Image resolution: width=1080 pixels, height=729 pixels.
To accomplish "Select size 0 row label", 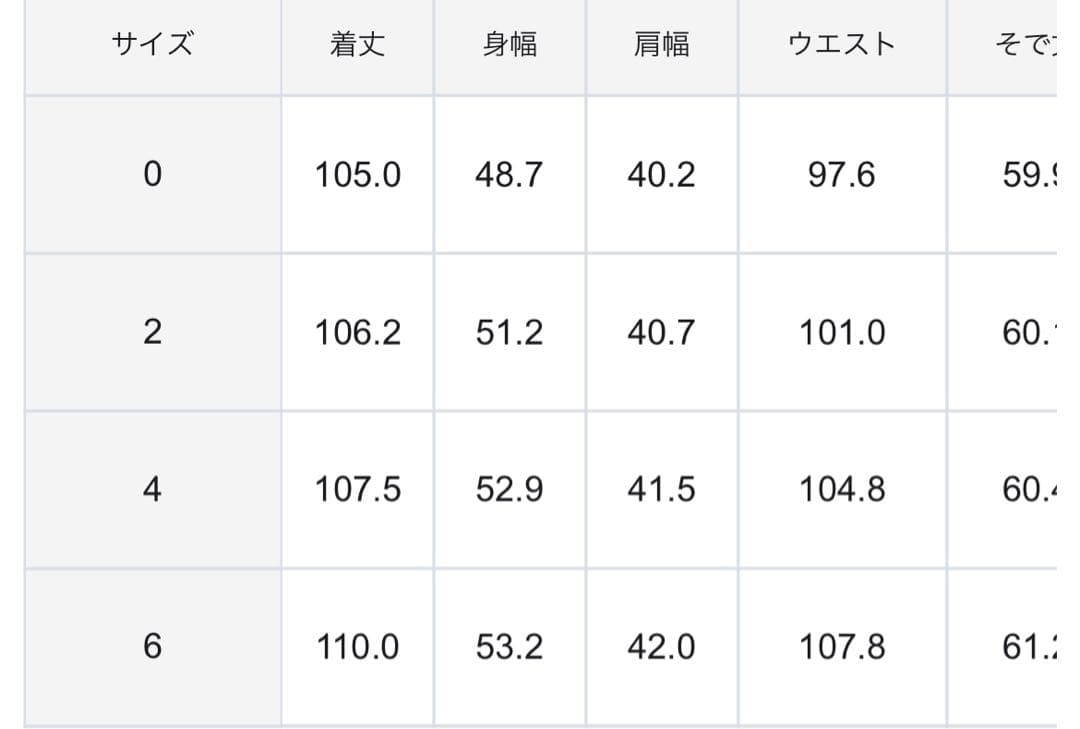I will pyautogui.click(x=152, y=175).
